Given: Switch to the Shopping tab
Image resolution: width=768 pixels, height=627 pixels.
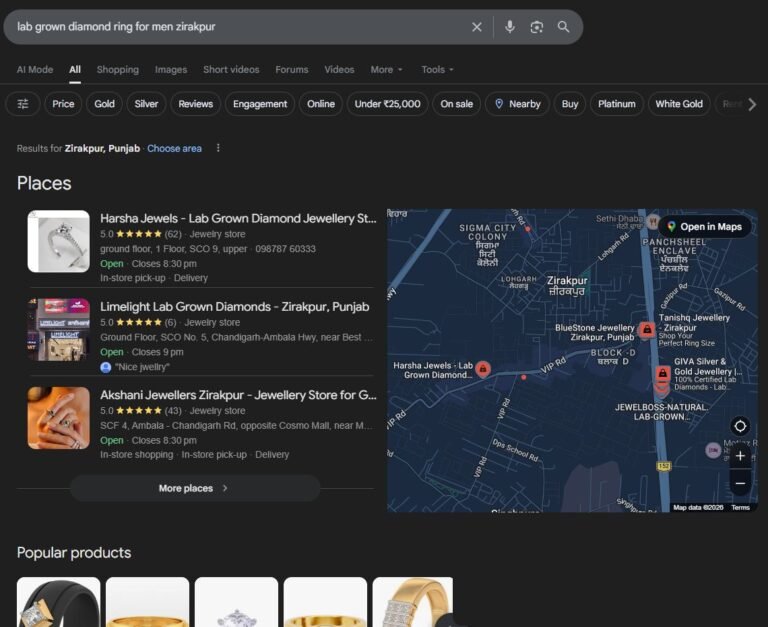Looking at the screenshot, I should [x=118, y=70].
